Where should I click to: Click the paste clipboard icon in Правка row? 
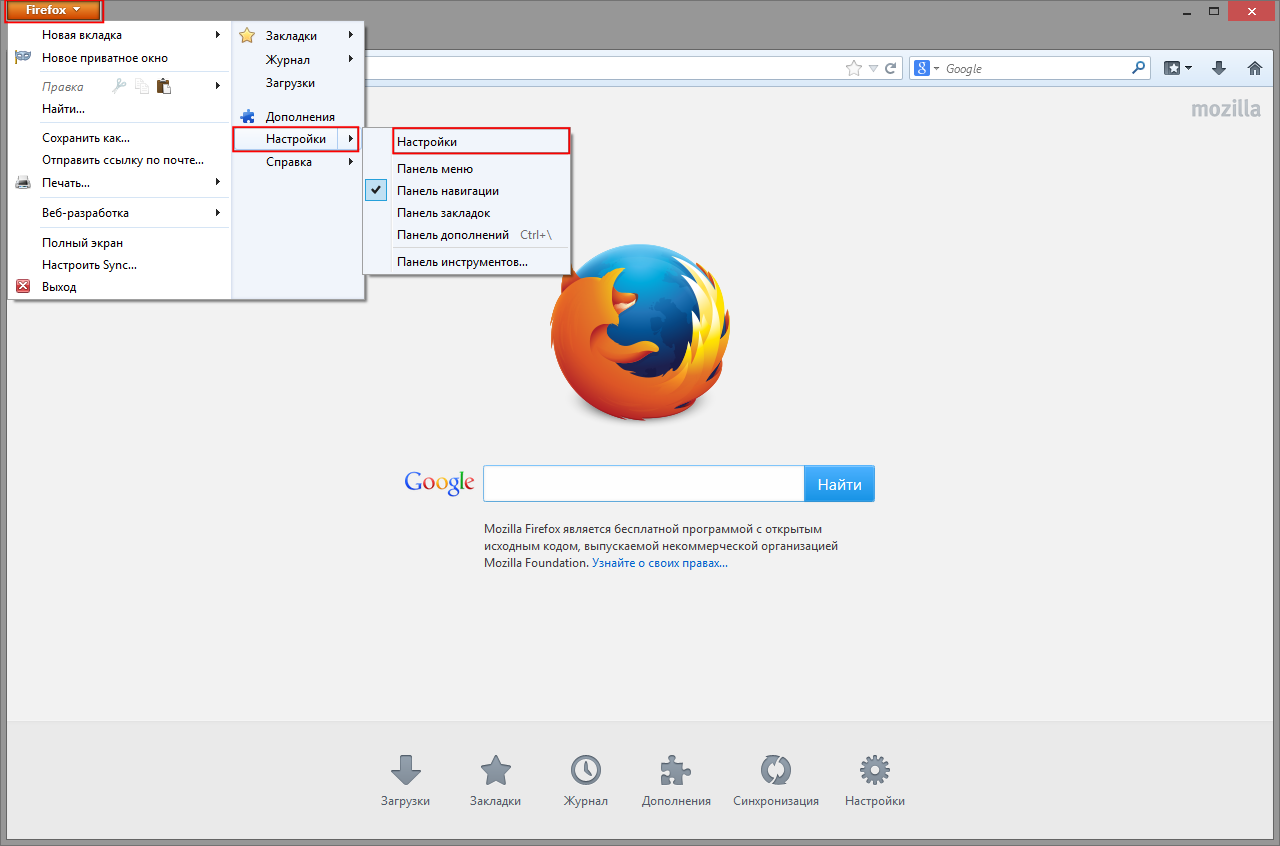[164, 86]
